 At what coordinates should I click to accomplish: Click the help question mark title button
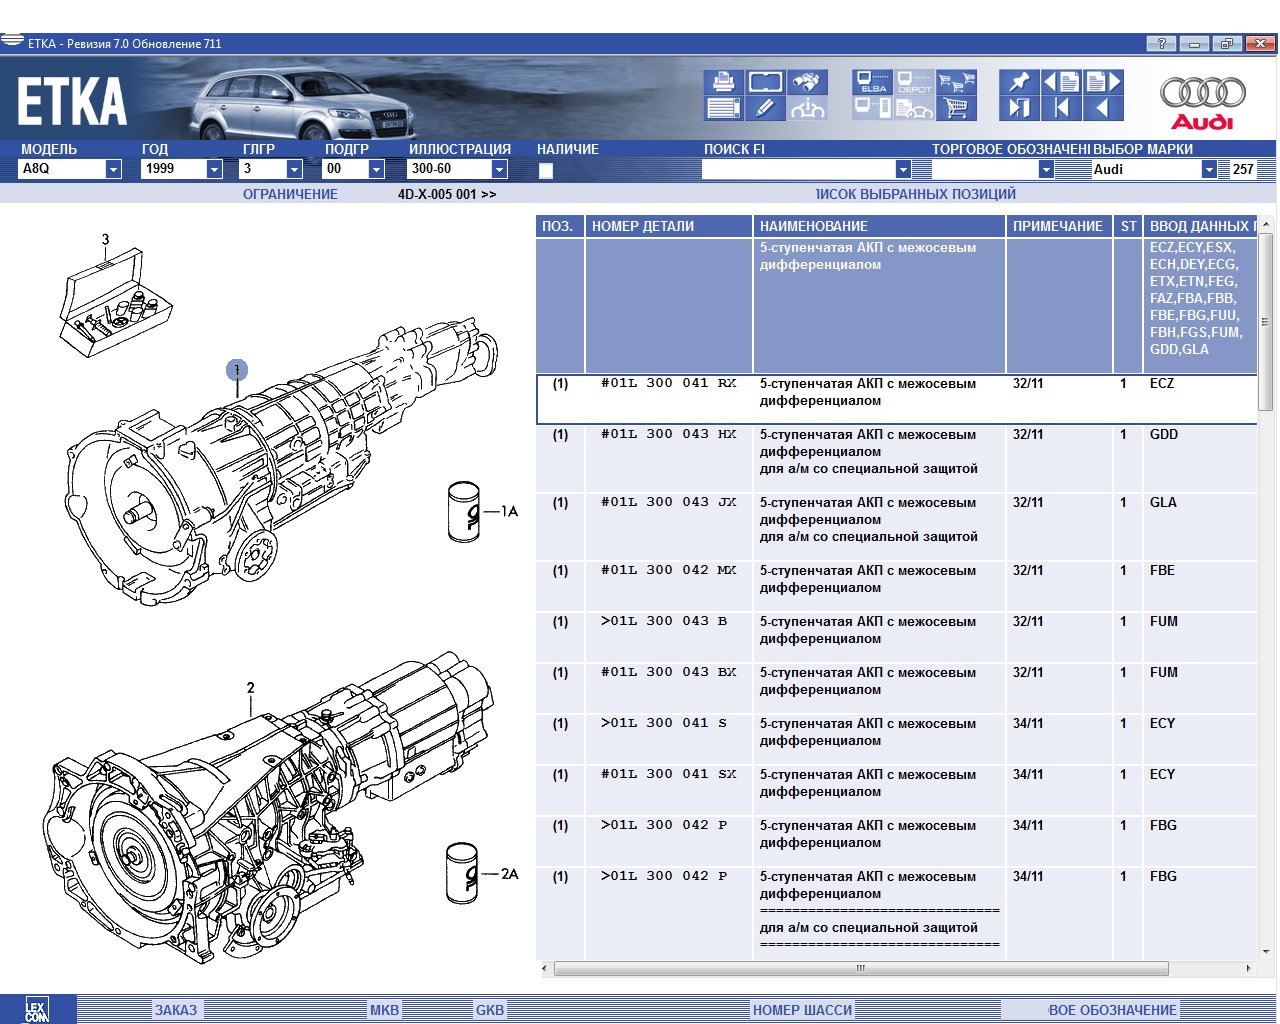(x=1161, y=43)
